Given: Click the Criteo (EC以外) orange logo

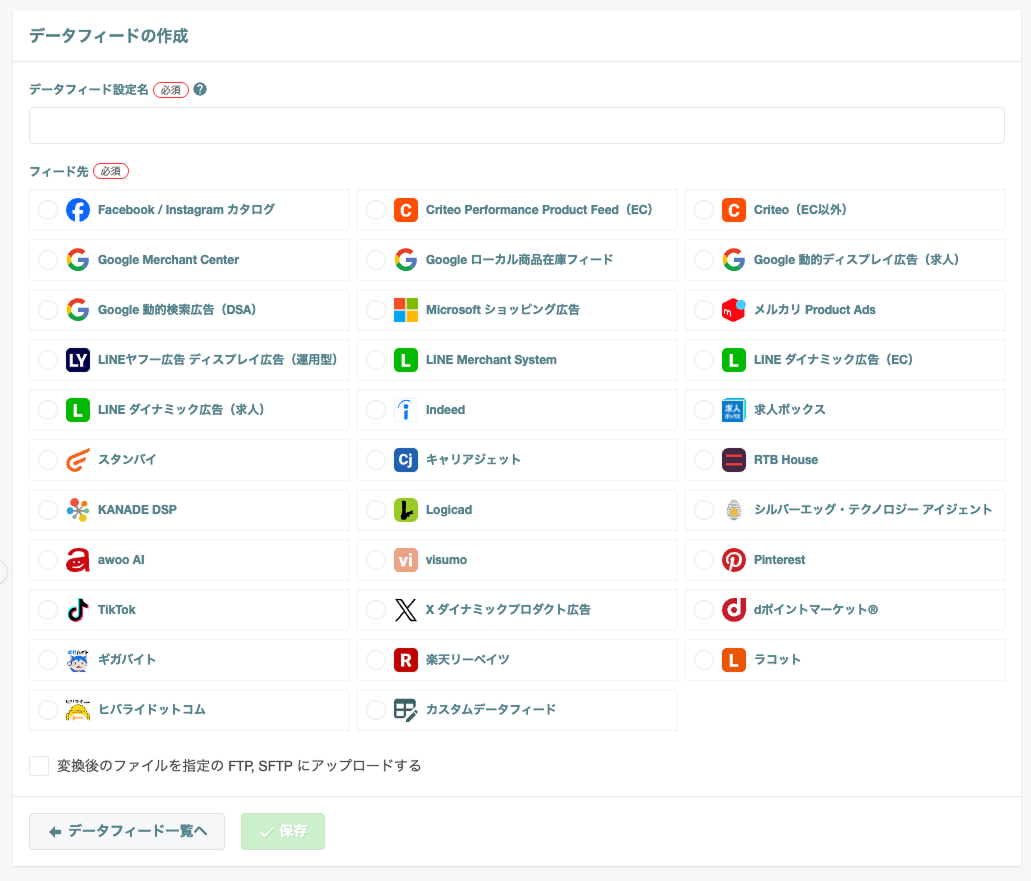Looking at the screenshot, I should coord(734,210).
